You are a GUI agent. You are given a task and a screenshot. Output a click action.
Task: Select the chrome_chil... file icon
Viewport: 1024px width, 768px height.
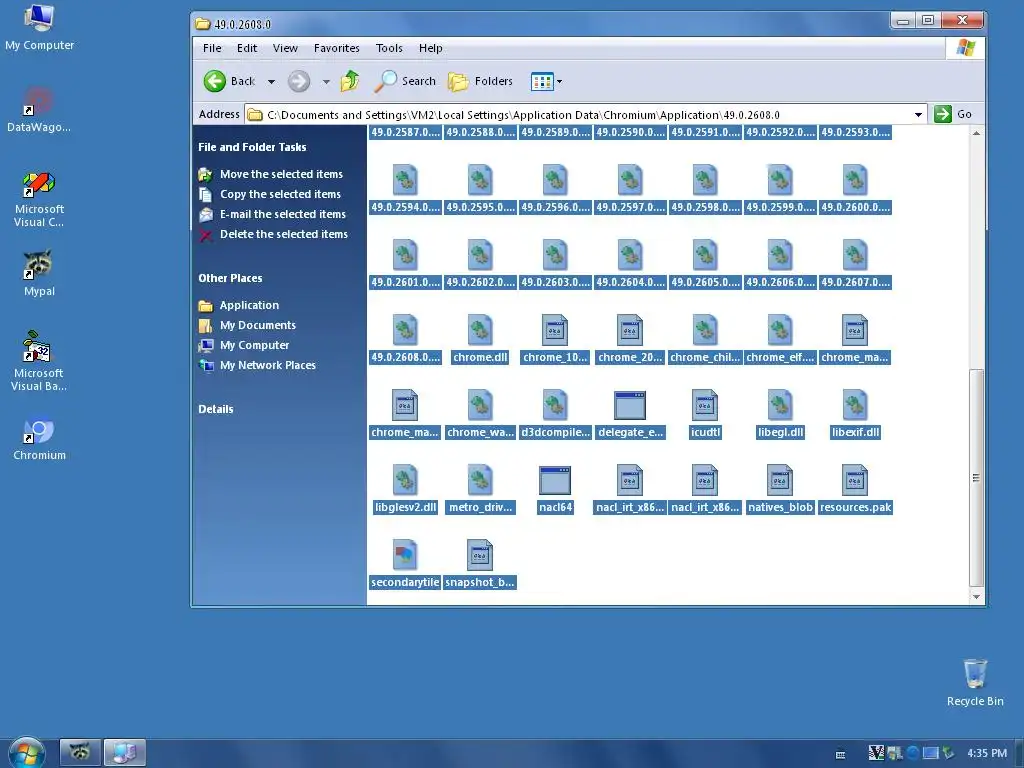705,330
